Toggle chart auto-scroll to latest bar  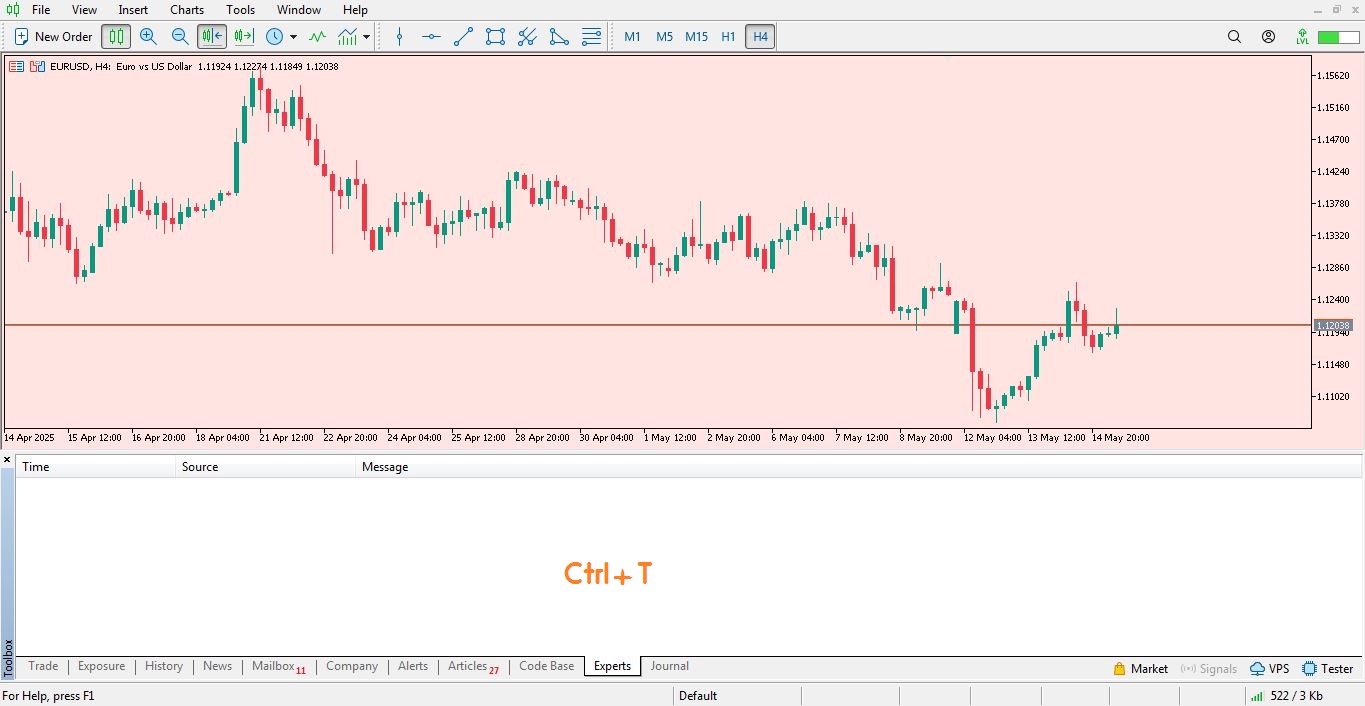click(x=212, y=37)
